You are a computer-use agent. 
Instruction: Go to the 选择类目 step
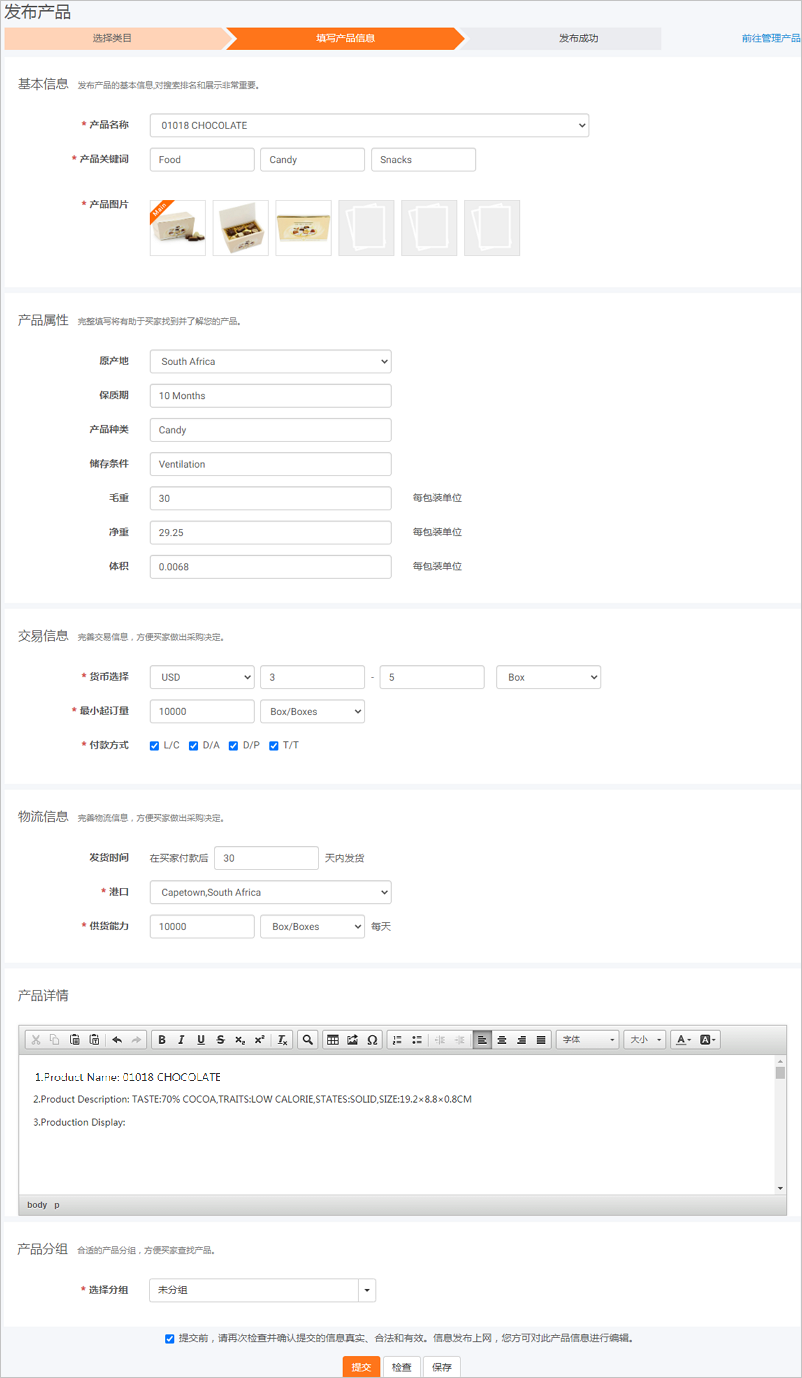(112, 39)
